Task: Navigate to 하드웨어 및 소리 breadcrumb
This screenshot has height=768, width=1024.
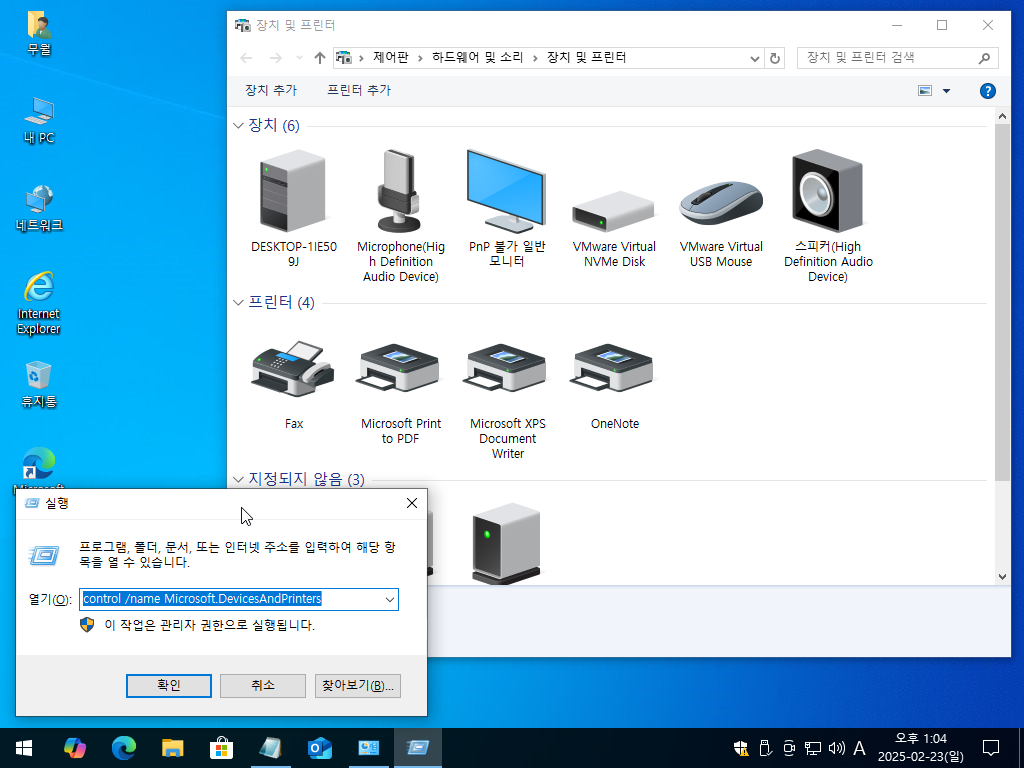Action: point(477,57)
